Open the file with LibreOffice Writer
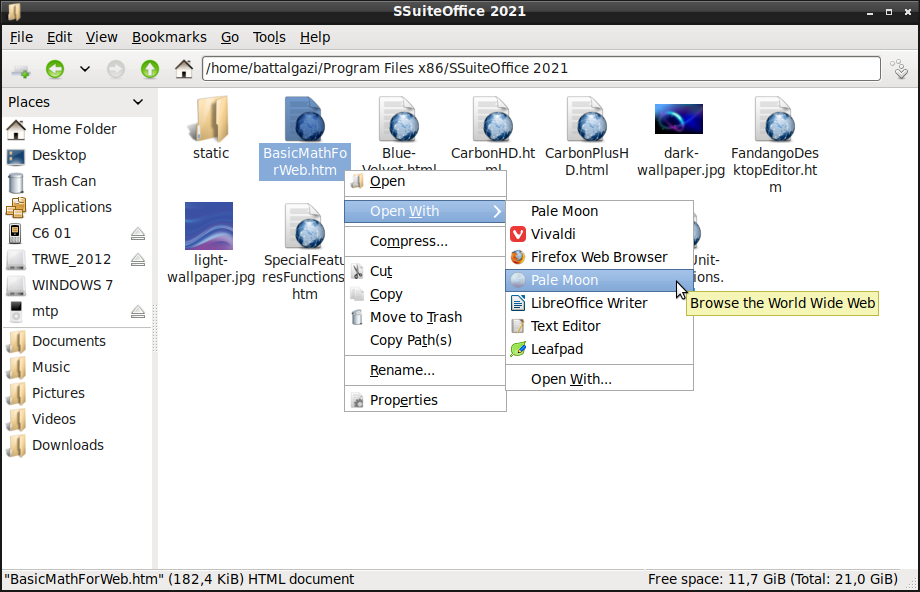920x592 pixels. click(599, 303)
